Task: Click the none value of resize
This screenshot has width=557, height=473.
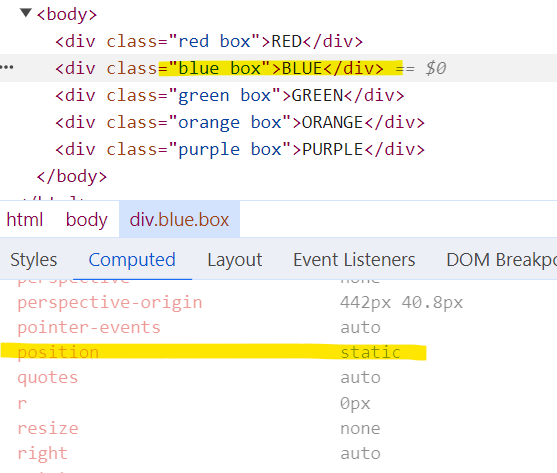Action: click(360, 428)
